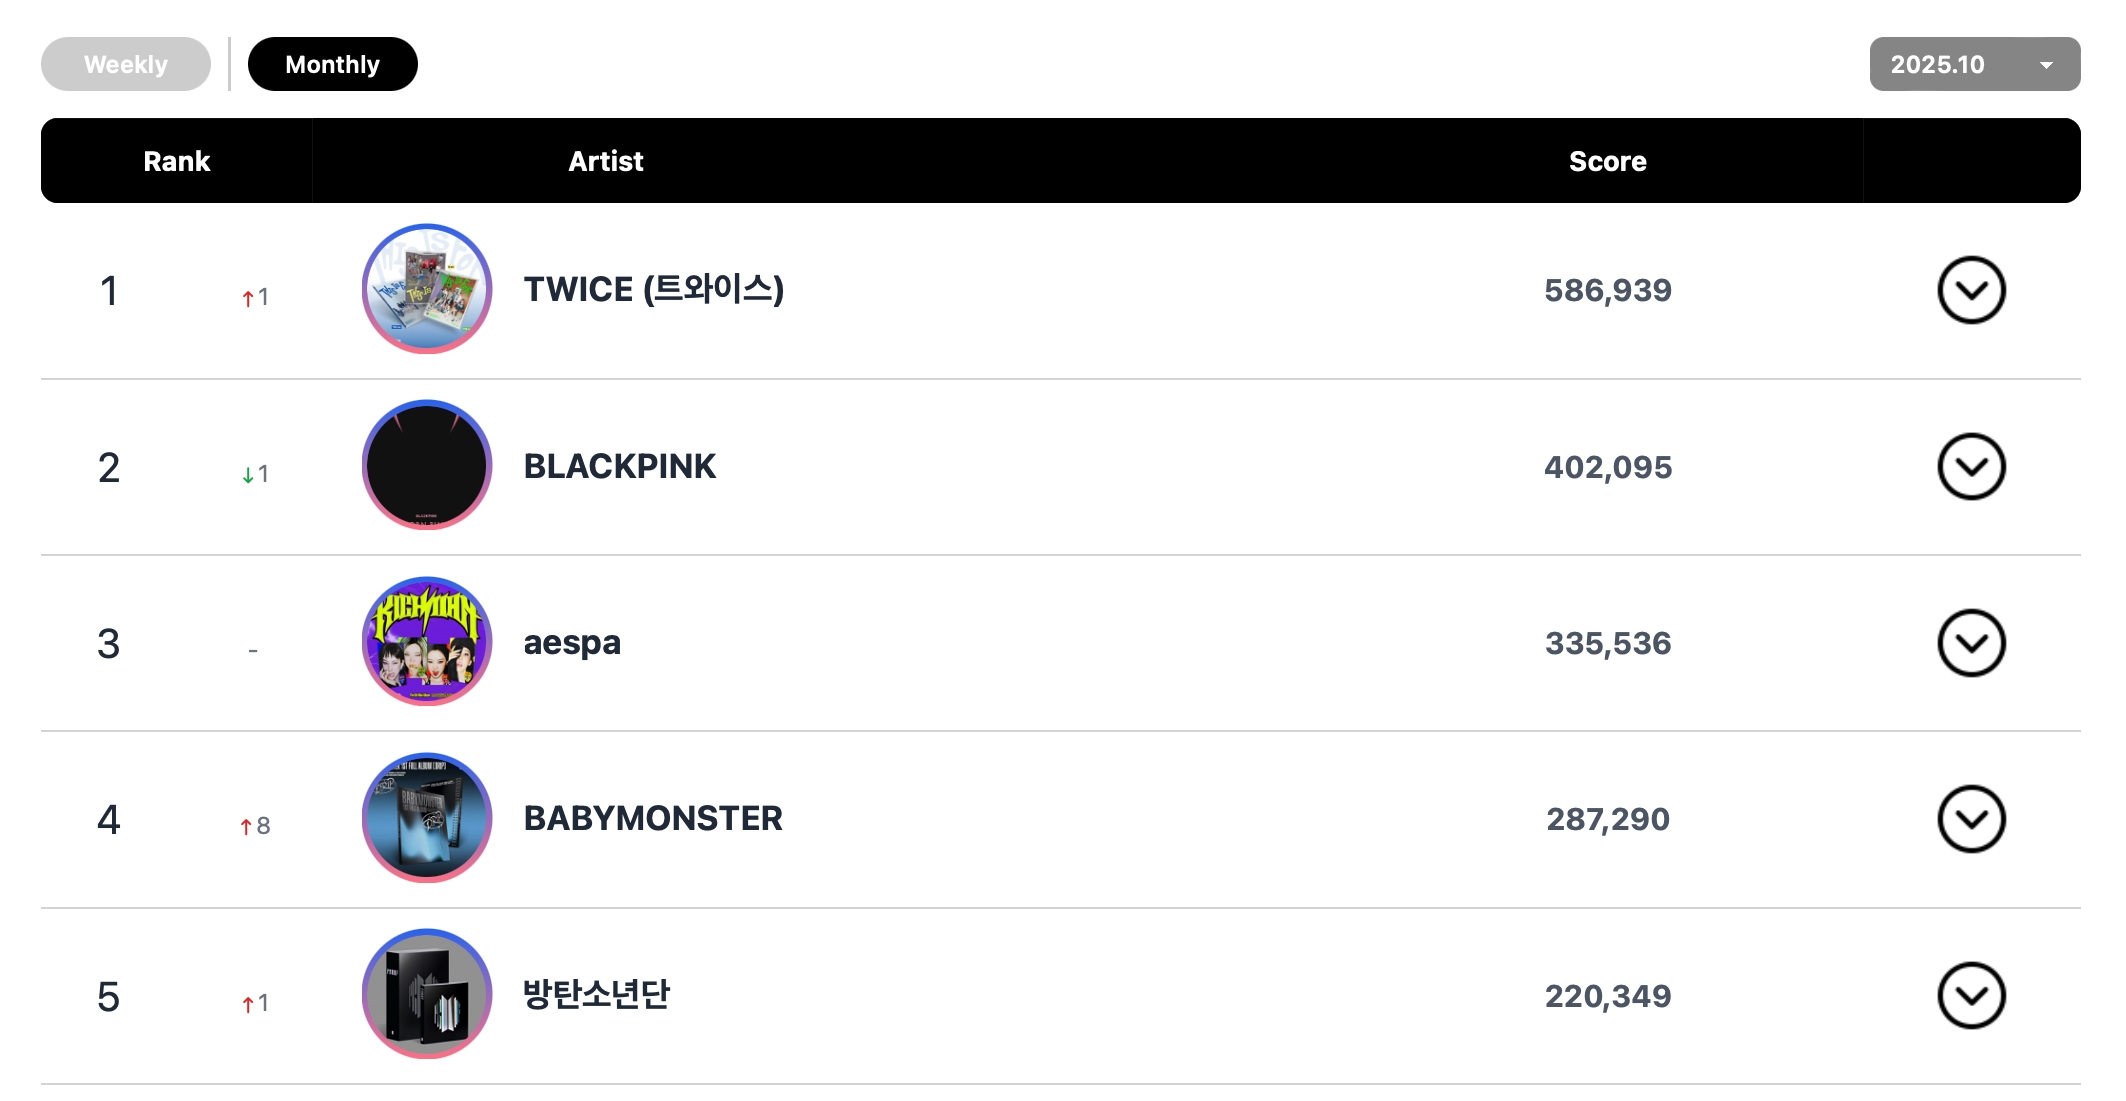Switch to the Weekly chart tab

126,64
